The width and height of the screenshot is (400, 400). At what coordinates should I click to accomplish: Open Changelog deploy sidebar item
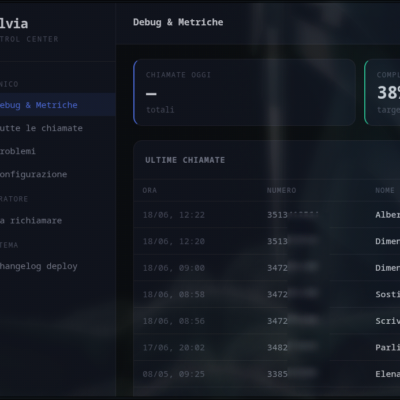tap(57, 266)
